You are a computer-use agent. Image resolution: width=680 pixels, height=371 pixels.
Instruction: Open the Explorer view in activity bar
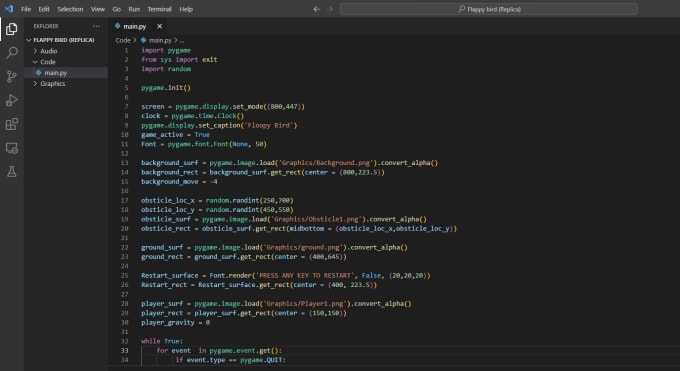coord(12,29)
